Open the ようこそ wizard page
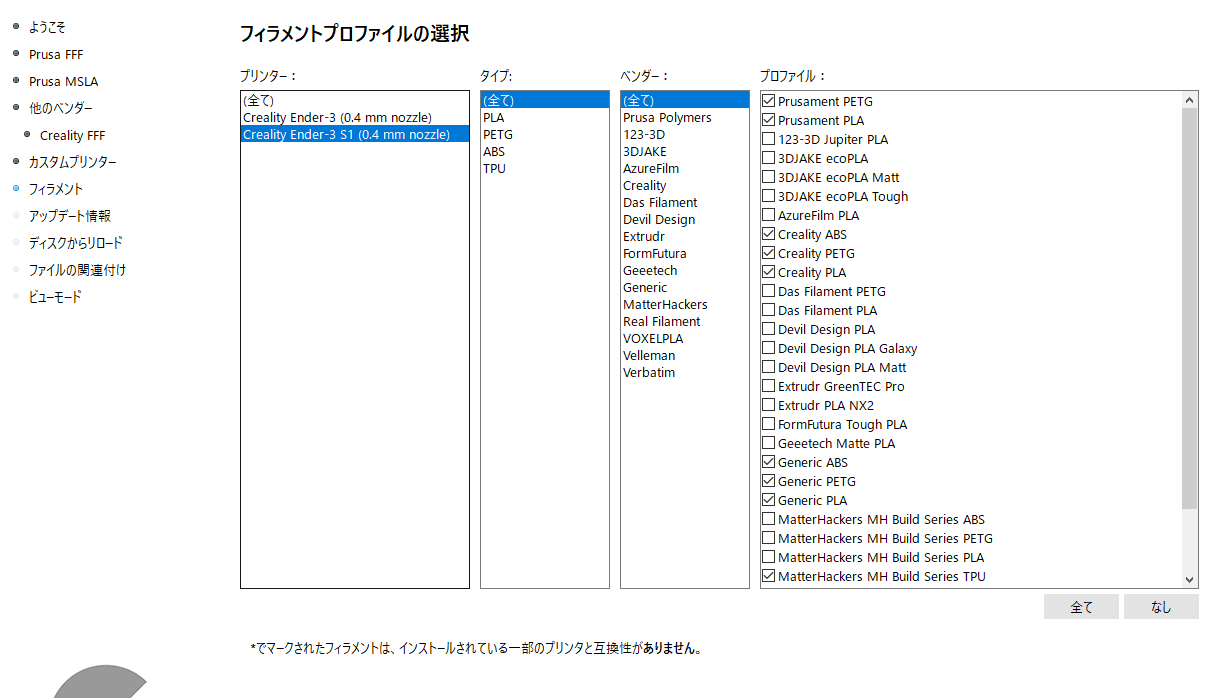This screenshot has width=1213, height=698. coord(48,27)
